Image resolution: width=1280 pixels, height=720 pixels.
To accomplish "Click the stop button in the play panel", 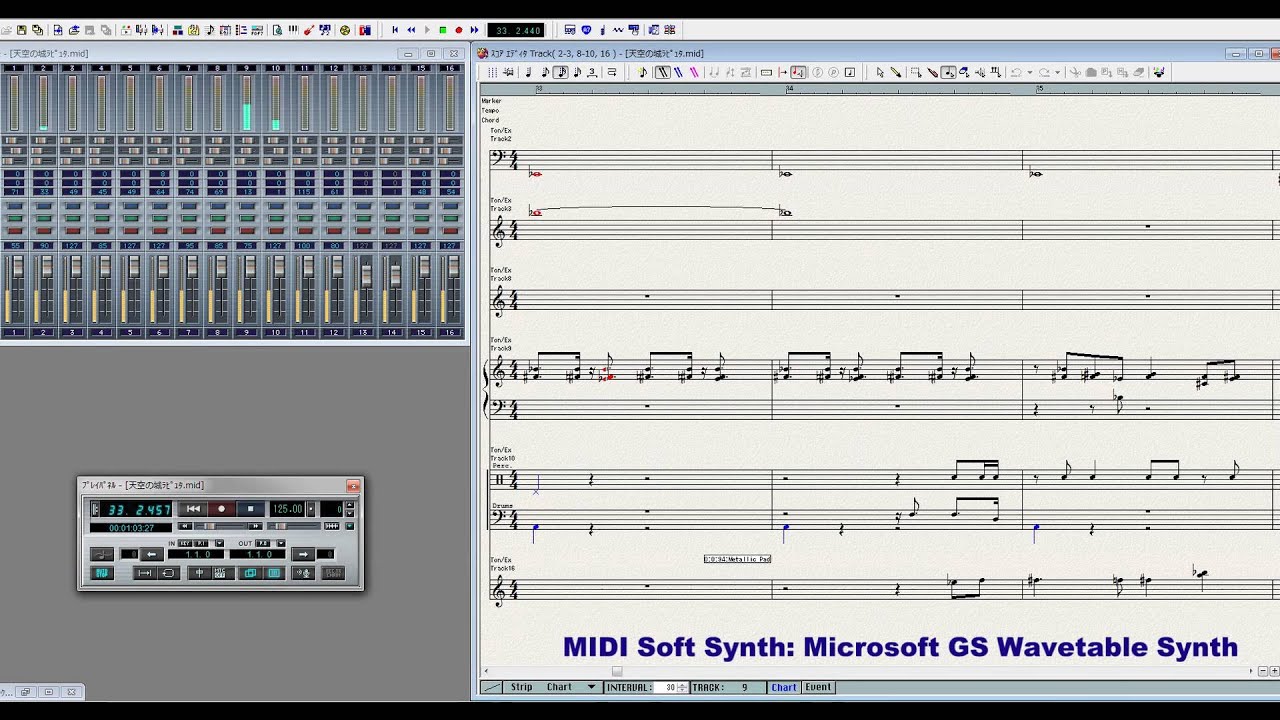I will coord(250,509).
